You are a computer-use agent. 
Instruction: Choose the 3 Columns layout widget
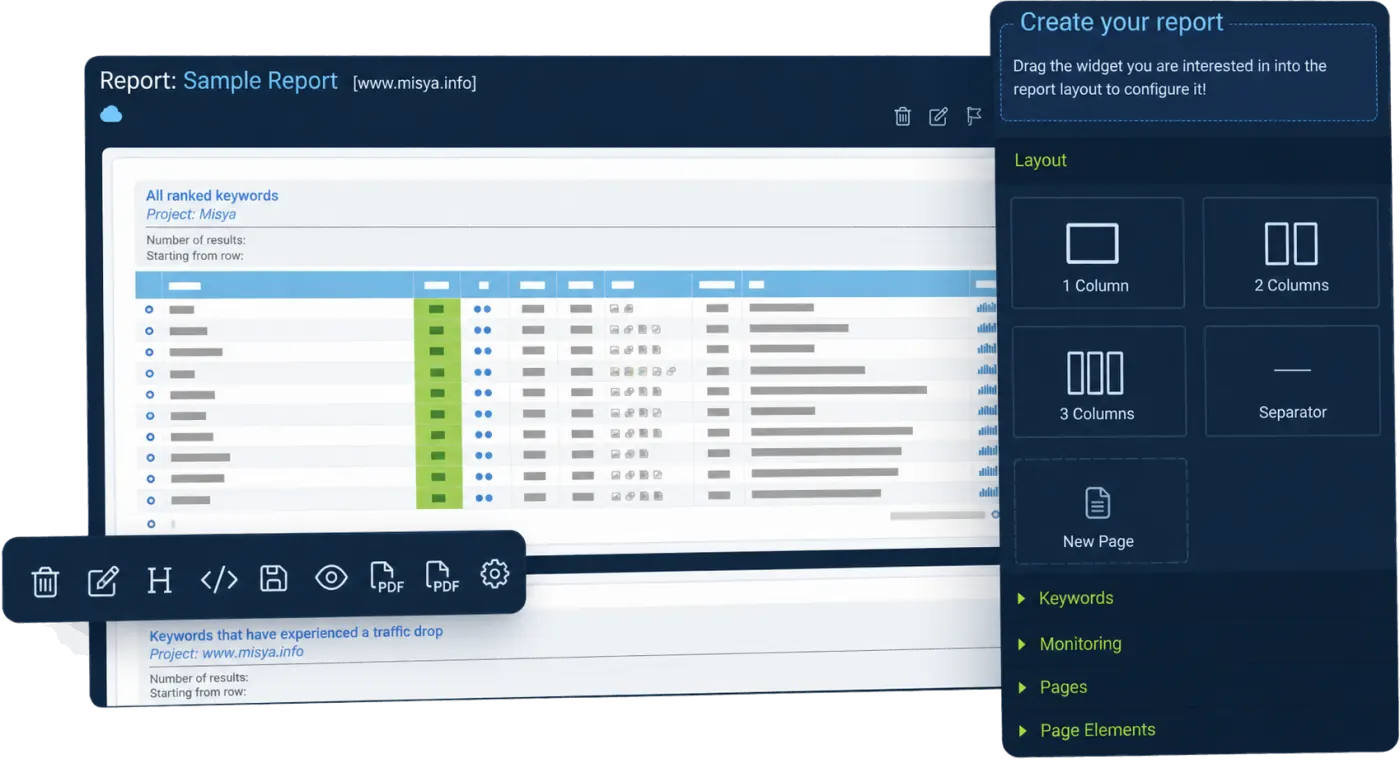[1098, 381]
